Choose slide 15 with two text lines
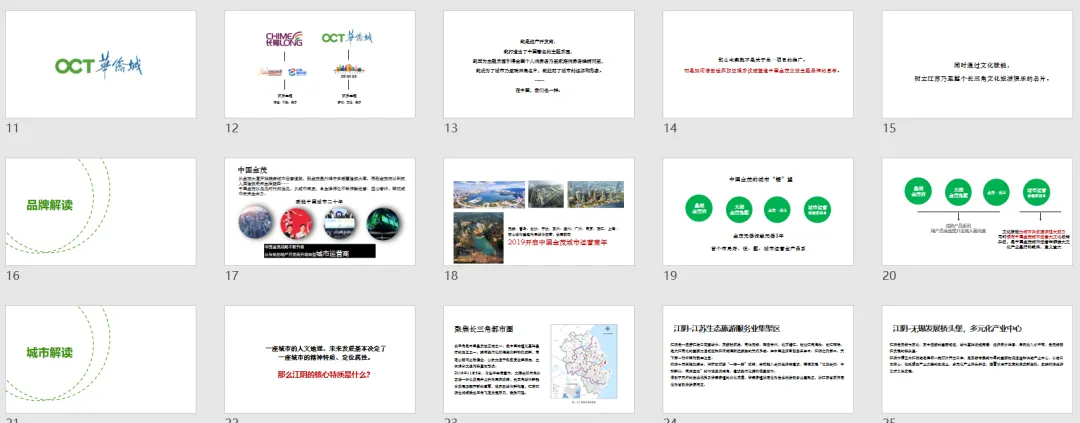The height and width of the screenshot is (423, 1080). [x=977, y=64]
